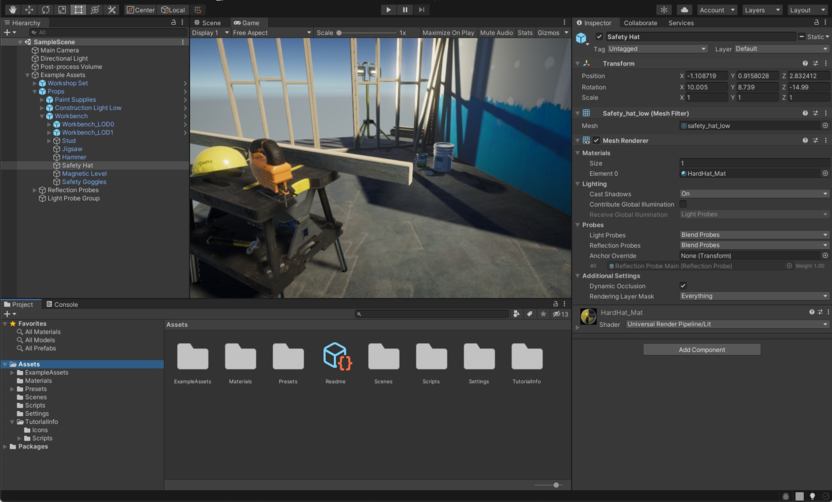Screen dimensions: 832x502
Task: Switch to the Scene tab
Action: (x=209, y=22)
